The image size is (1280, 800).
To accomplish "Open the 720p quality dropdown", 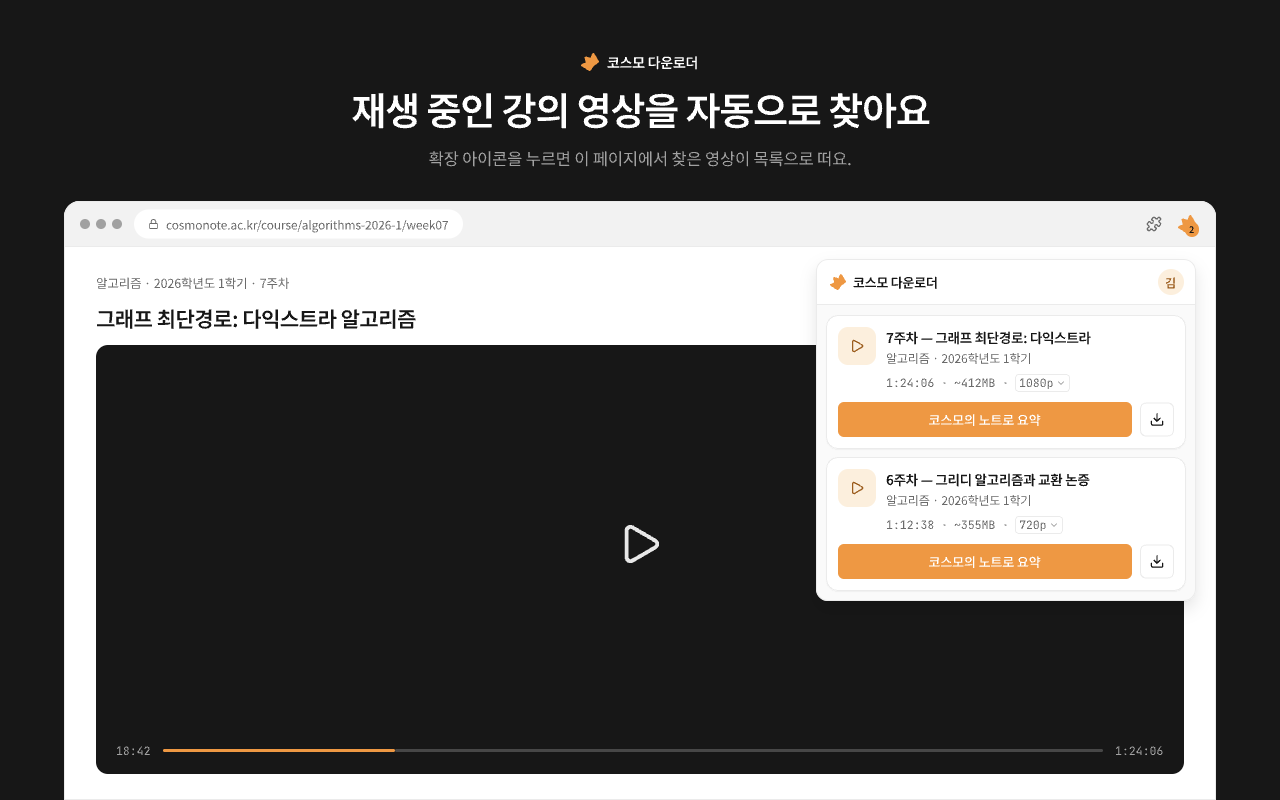I will (x=1039, y=525).
